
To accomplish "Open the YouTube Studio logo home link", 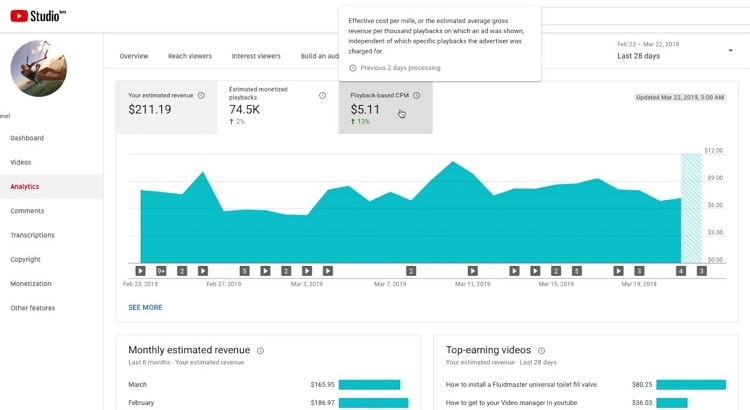I will click(x=38, y=16).
